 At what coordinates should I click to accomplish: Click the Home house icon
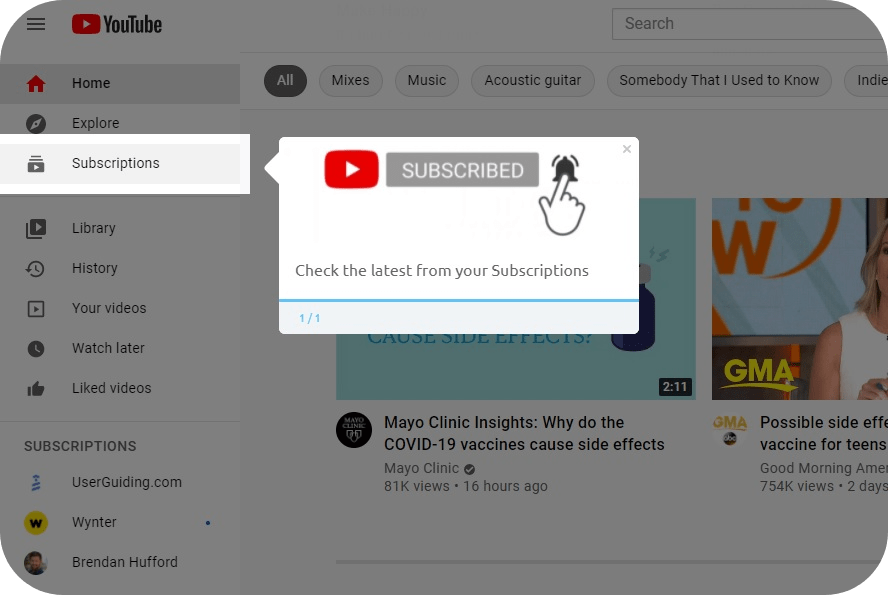(36, 83)
